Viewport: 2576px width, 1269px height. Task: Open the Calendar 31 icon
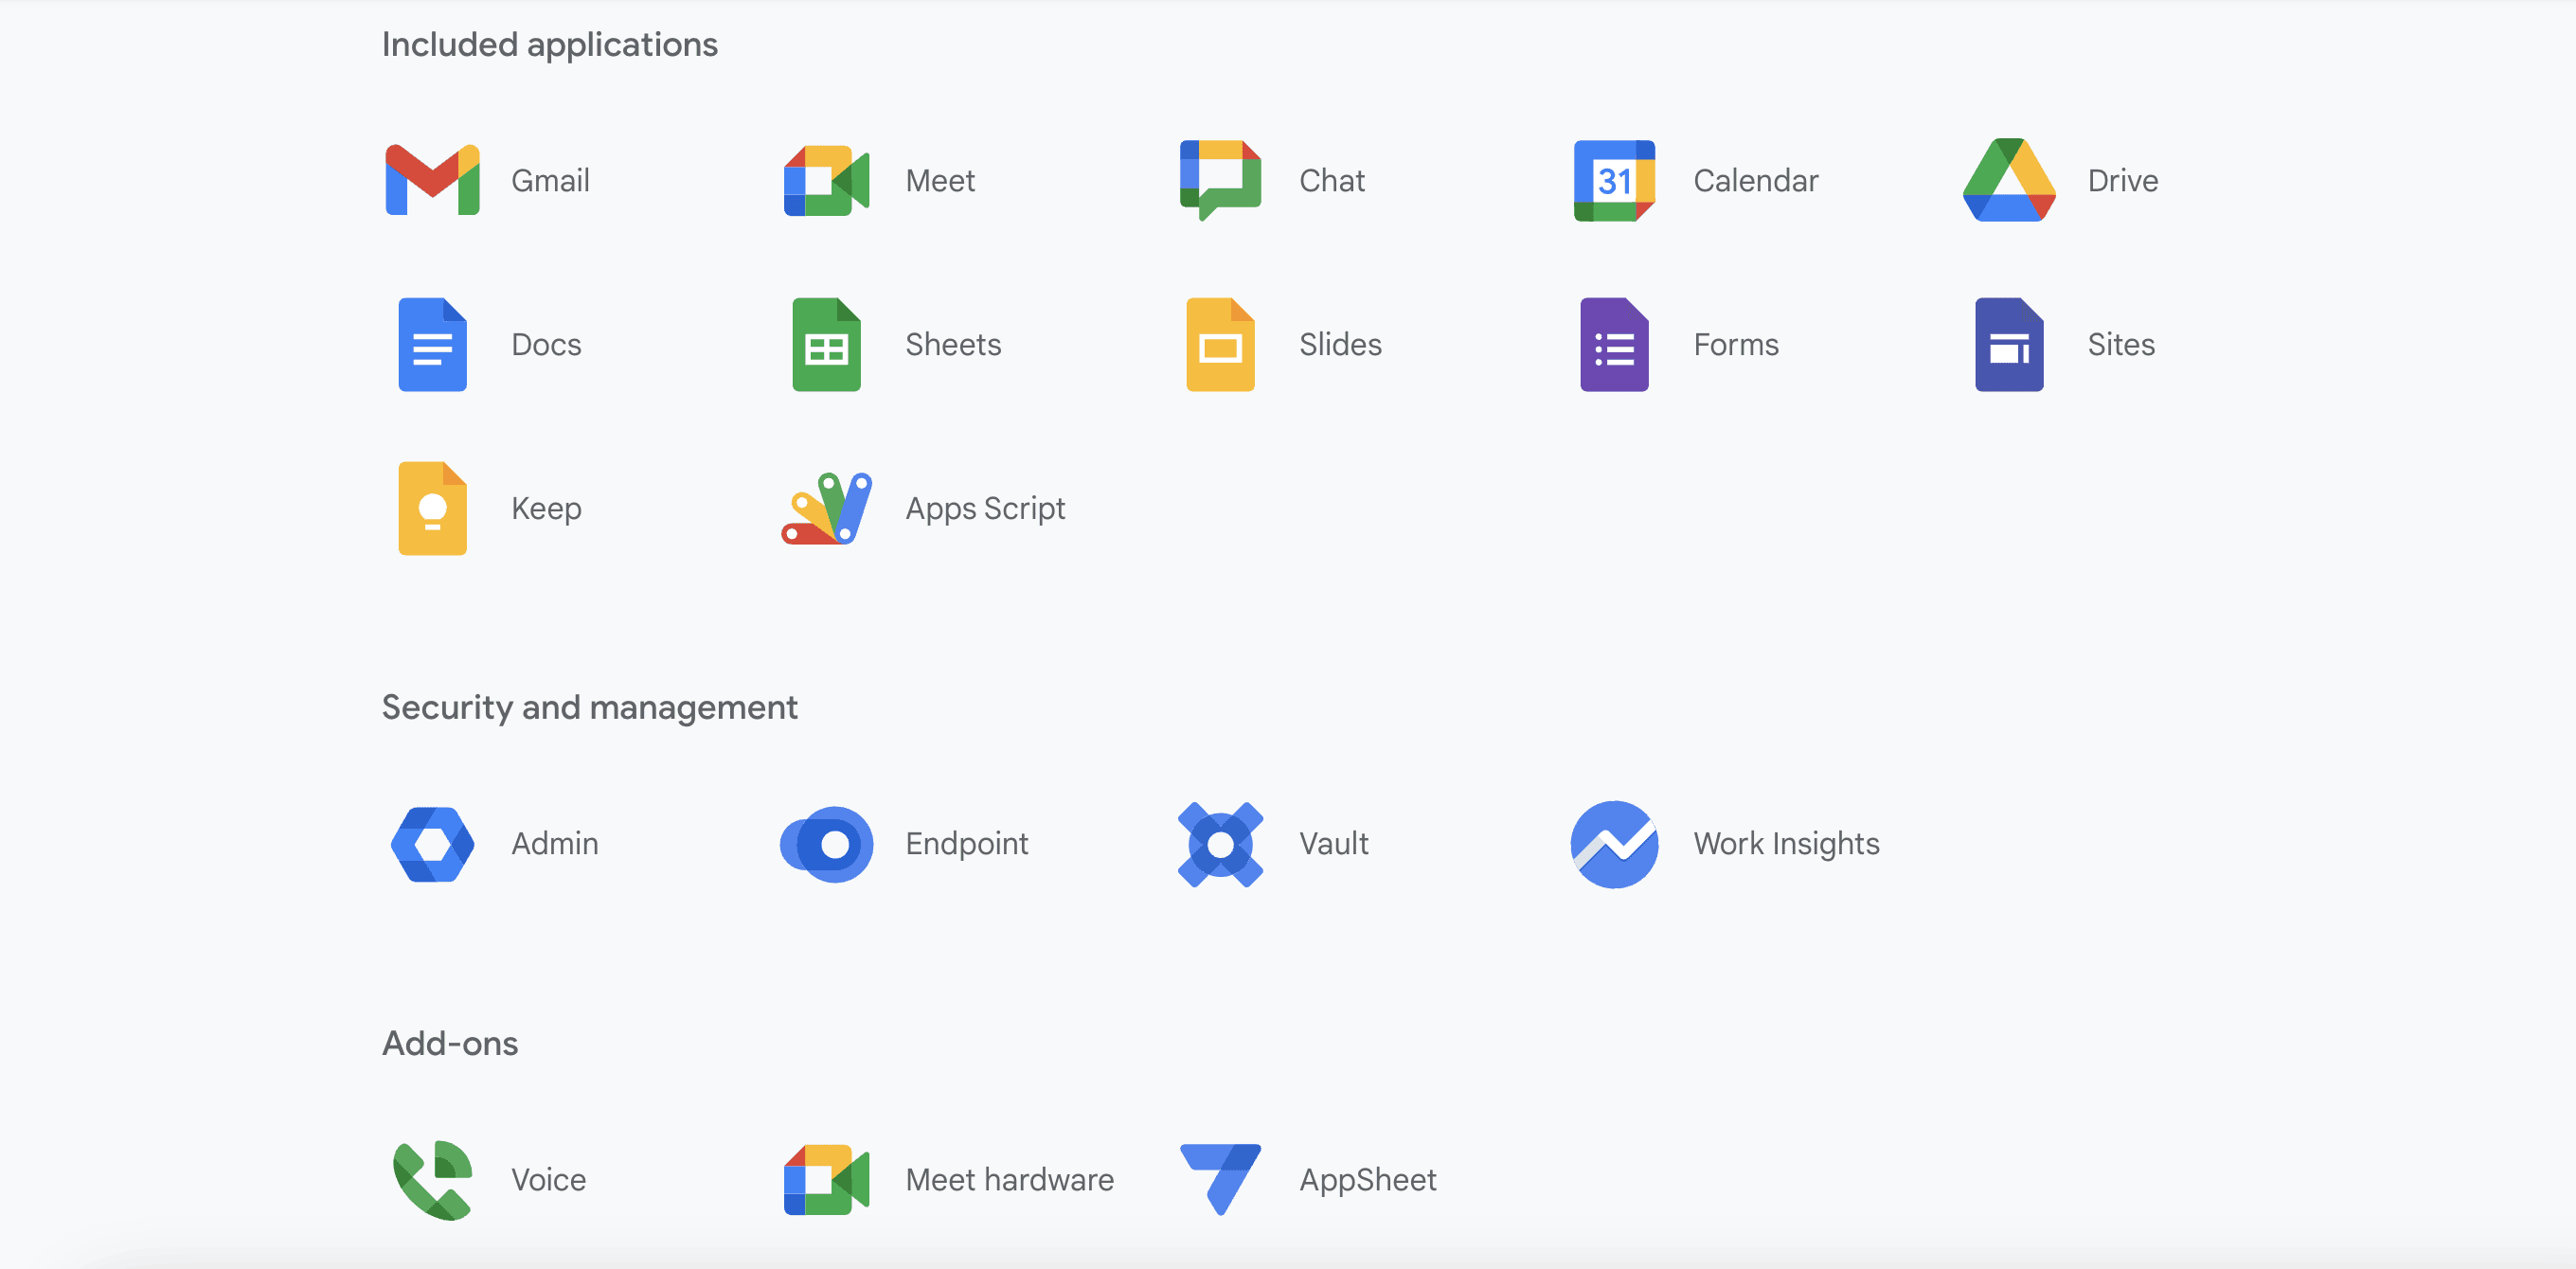click(1614, 181)
